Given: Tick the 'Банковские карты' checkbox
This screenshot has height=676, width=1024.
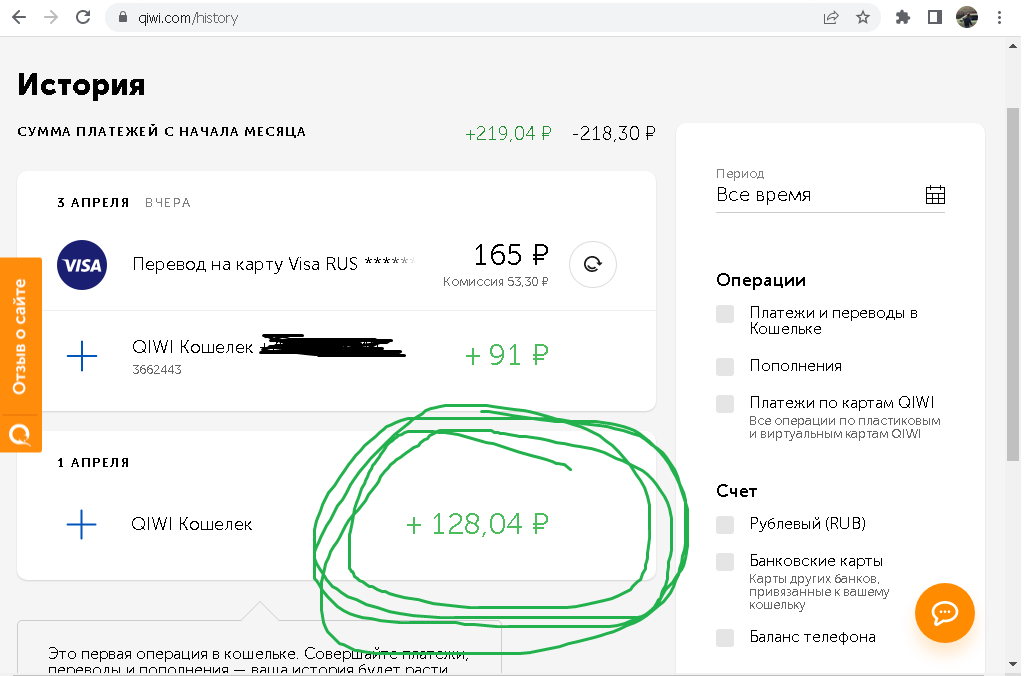Looking at the screenshot, I should pyautogui.click(x=725, y=562).
